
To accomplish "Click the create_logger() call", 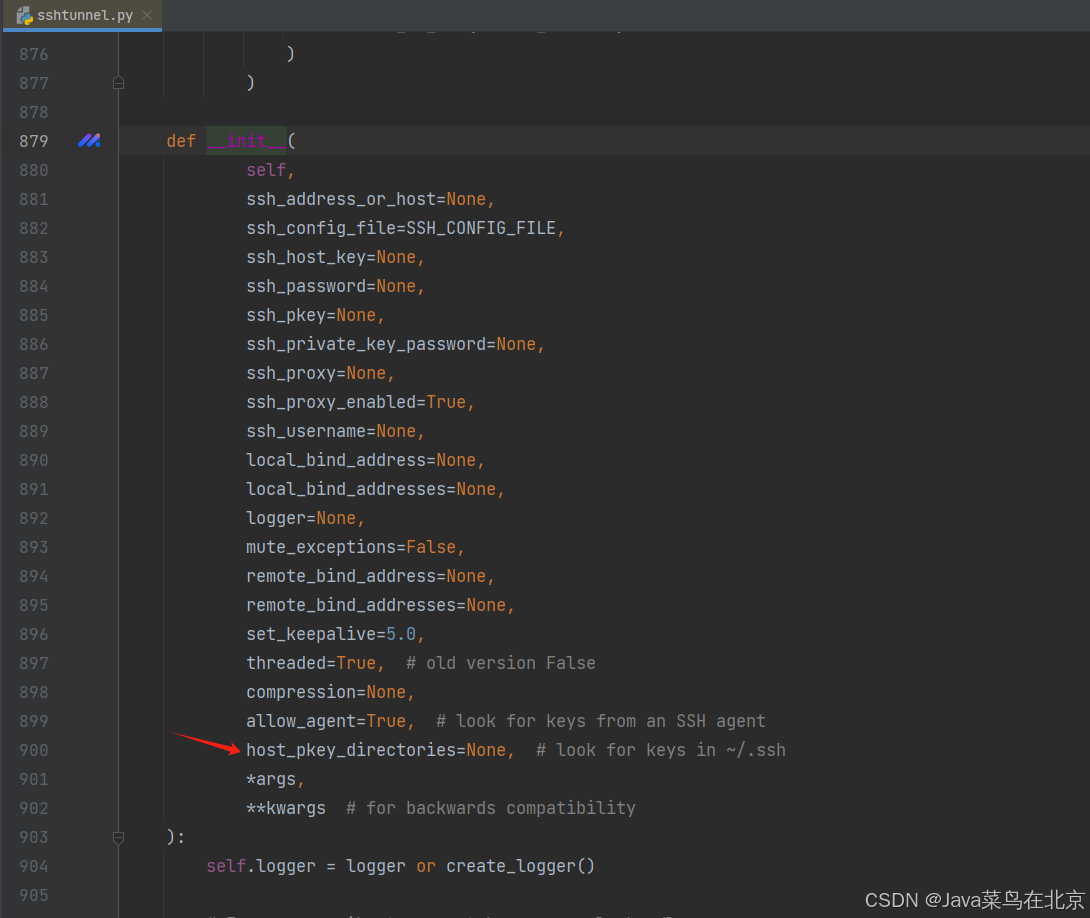I will (521, 867).
